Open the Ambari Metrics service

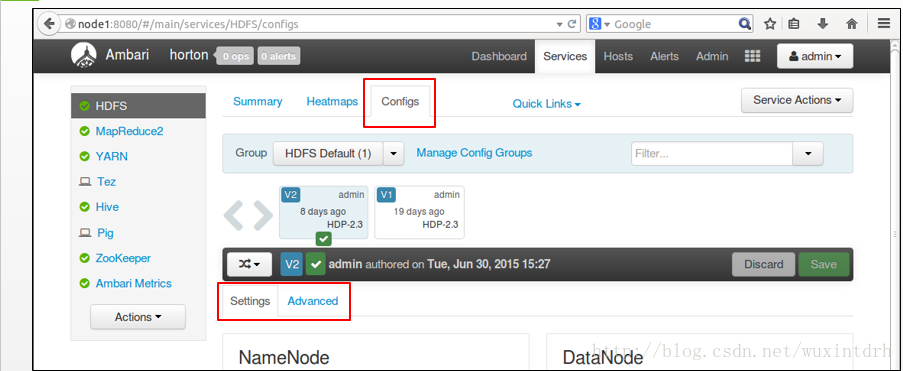coord(134,283)
